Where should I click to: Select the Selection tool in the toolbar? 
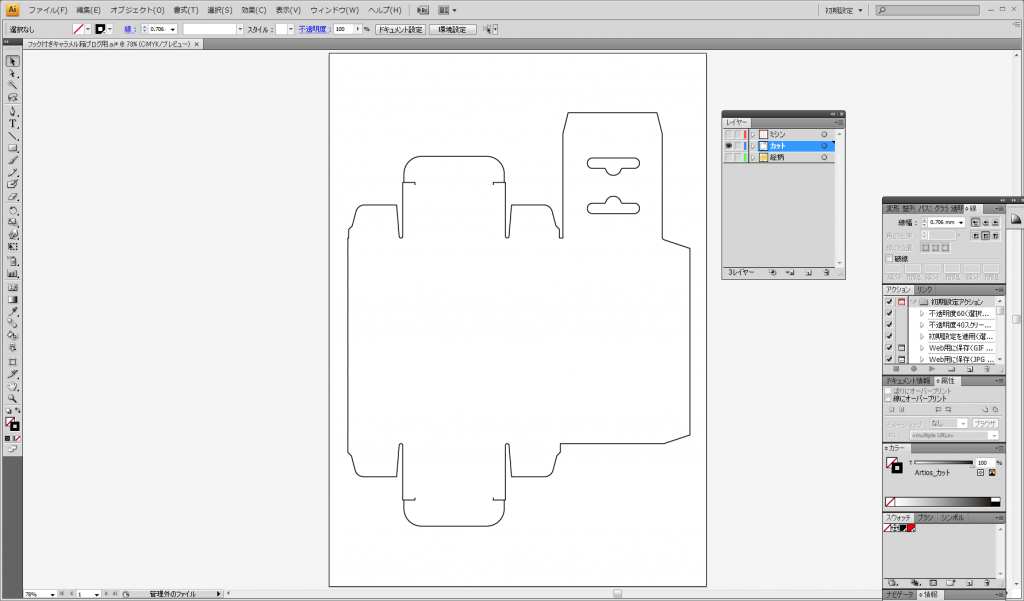tap(13, 62)
